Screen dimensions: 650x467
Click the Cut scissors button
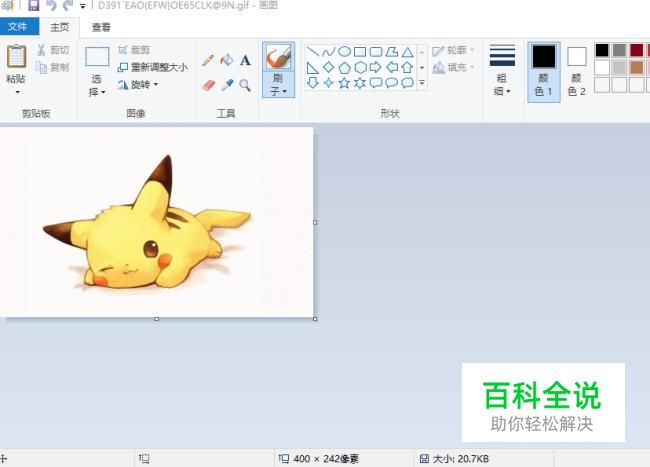pyautogui.click(x=53, y=50)
